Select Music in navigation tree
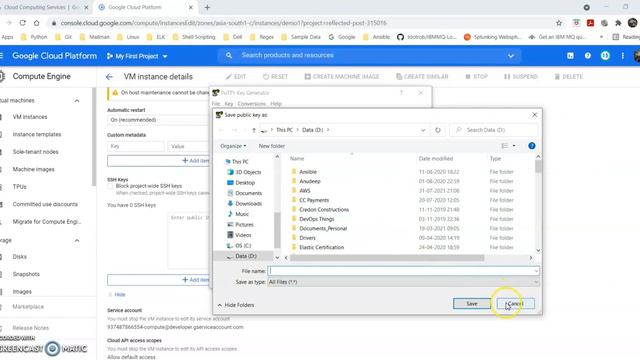Image resolution: width=640 pixels, height=360 pixels. 238,214
